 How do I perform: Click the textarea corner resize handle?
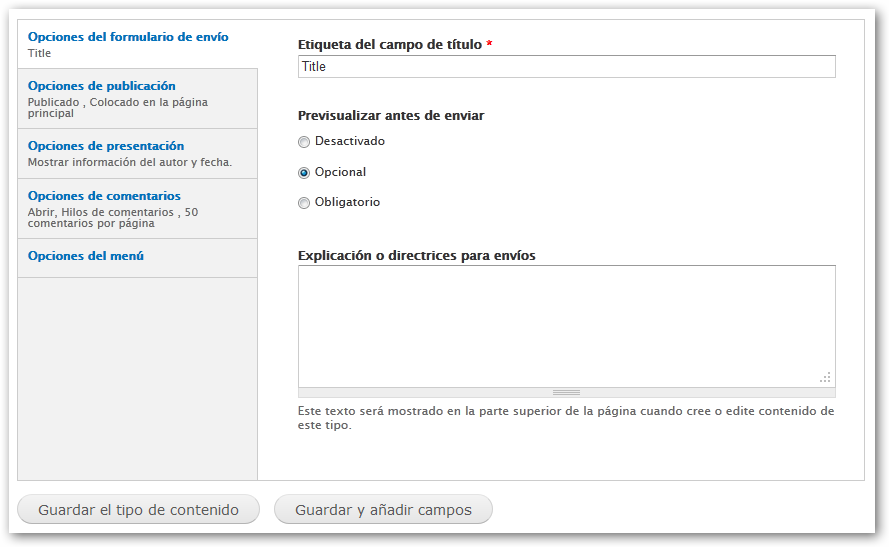(825, 377)
